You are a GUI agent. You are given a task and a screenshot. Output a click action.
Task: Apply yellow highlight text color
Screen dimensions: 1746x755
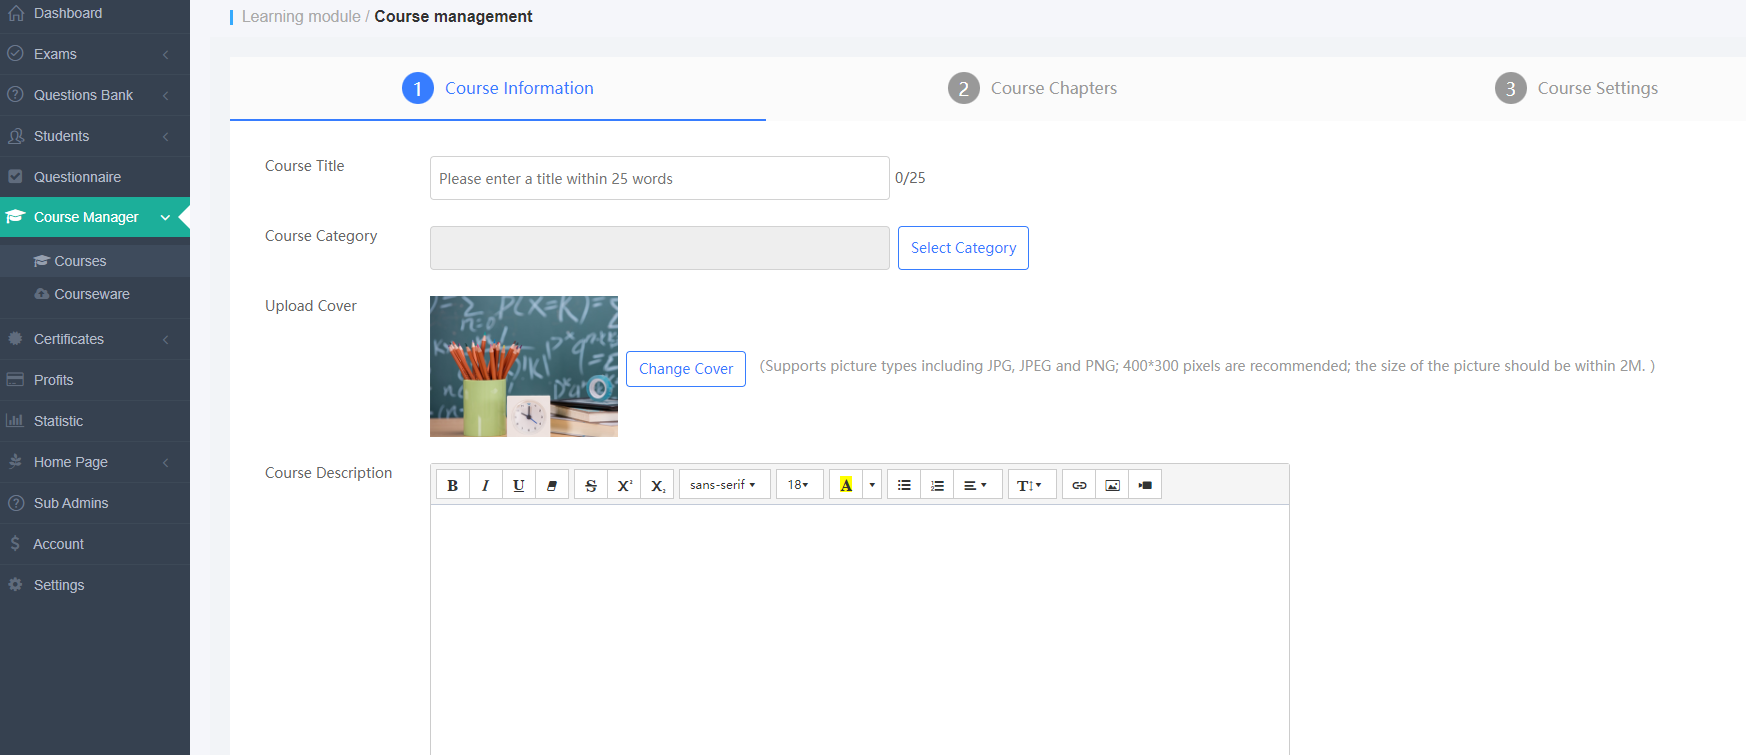tap(846, 485)
